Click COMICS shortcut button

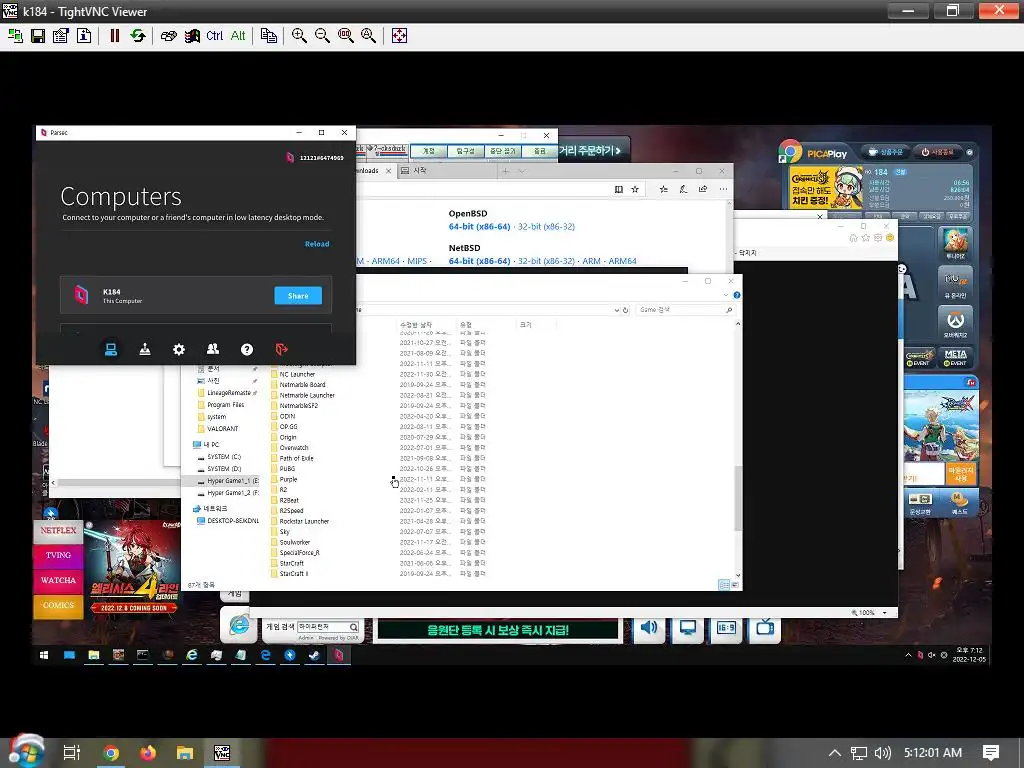[x=58, y=605]
